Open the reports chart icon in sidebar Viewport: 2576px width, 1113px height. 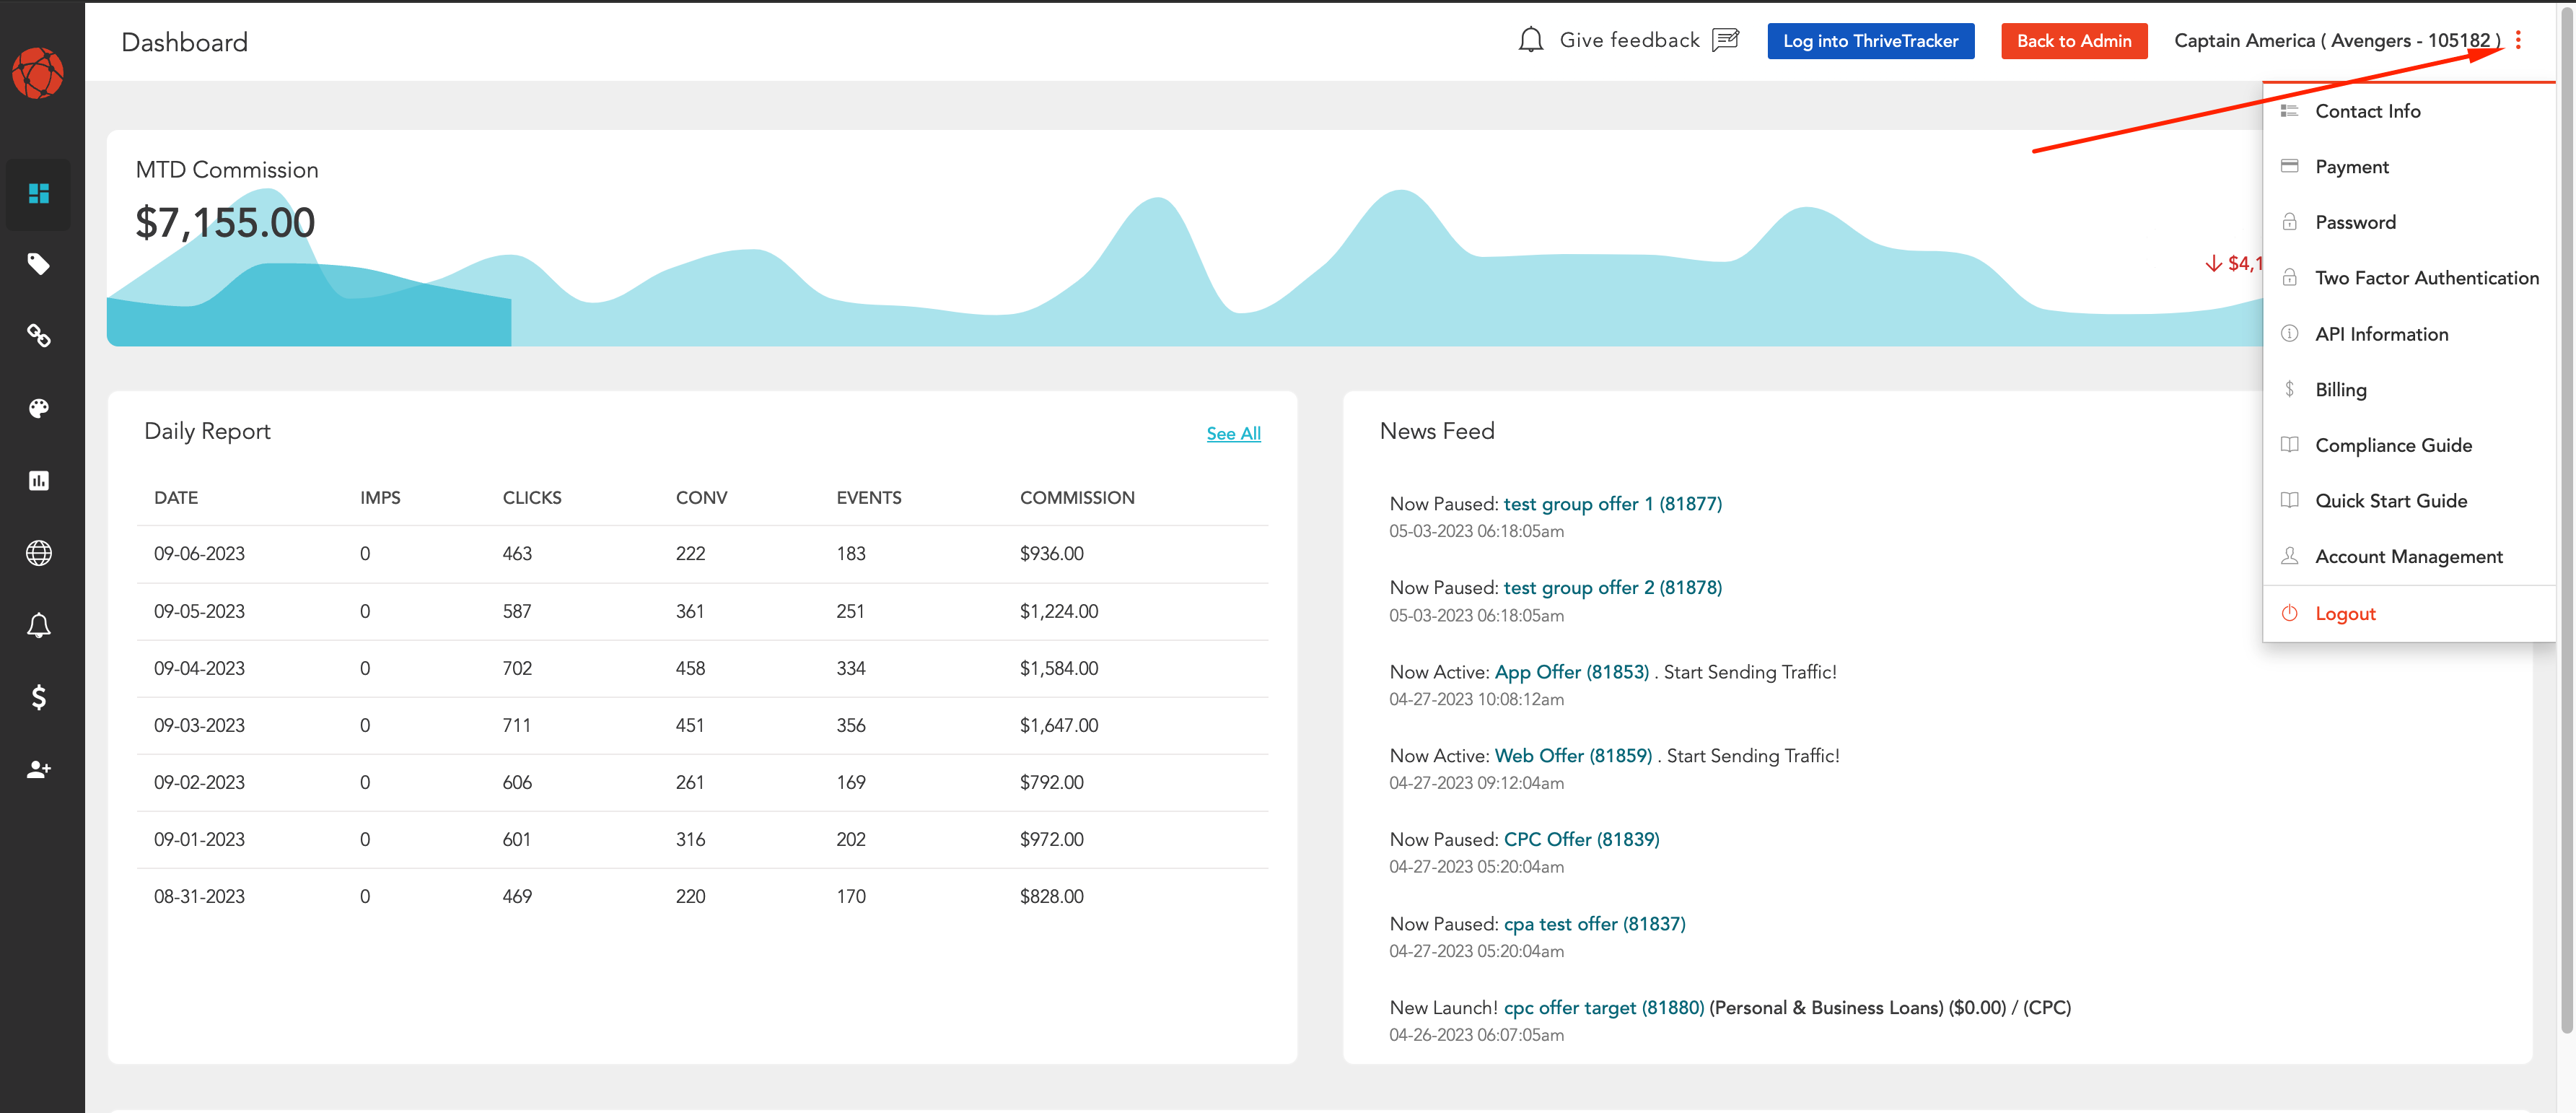tap(39, 480)
